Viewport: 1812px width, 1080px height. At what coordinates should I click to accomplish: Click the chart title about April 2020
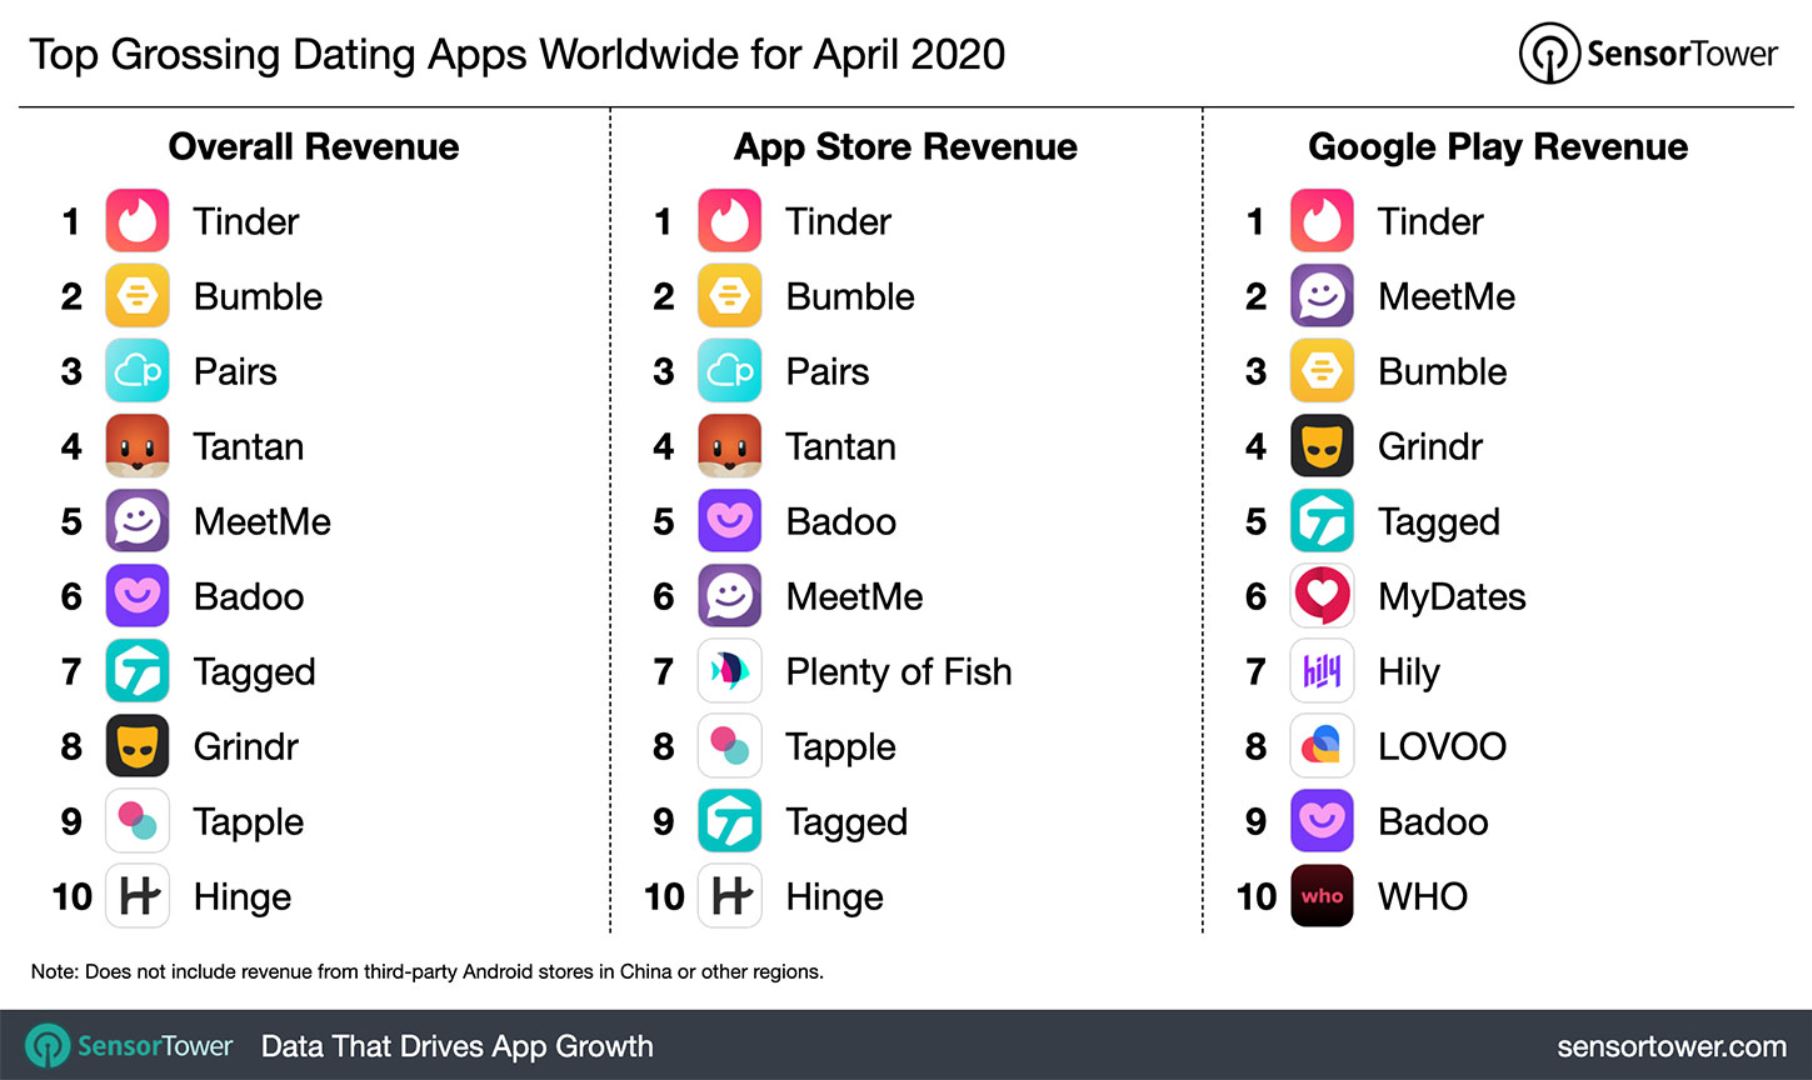point(517,54)
